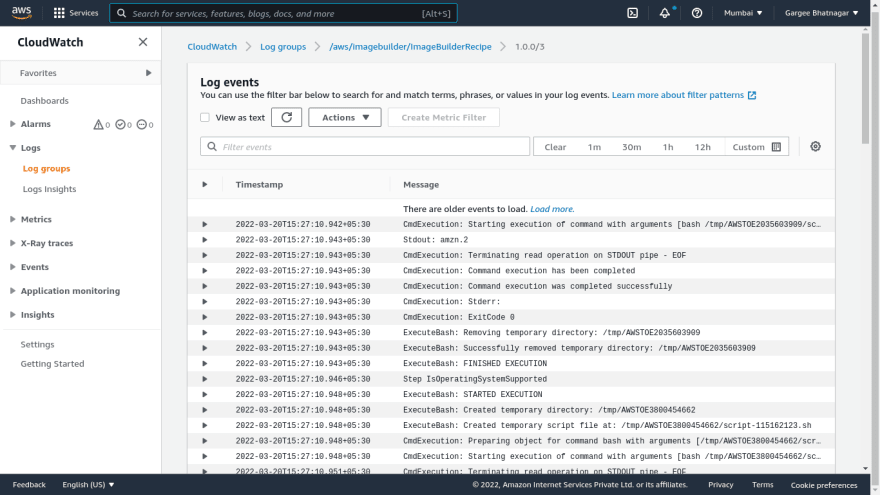Image resolution: width=880 pixels, height=495 pixels.
Task: Expand all rows via header arrow
Action: [x=205, y=185]
